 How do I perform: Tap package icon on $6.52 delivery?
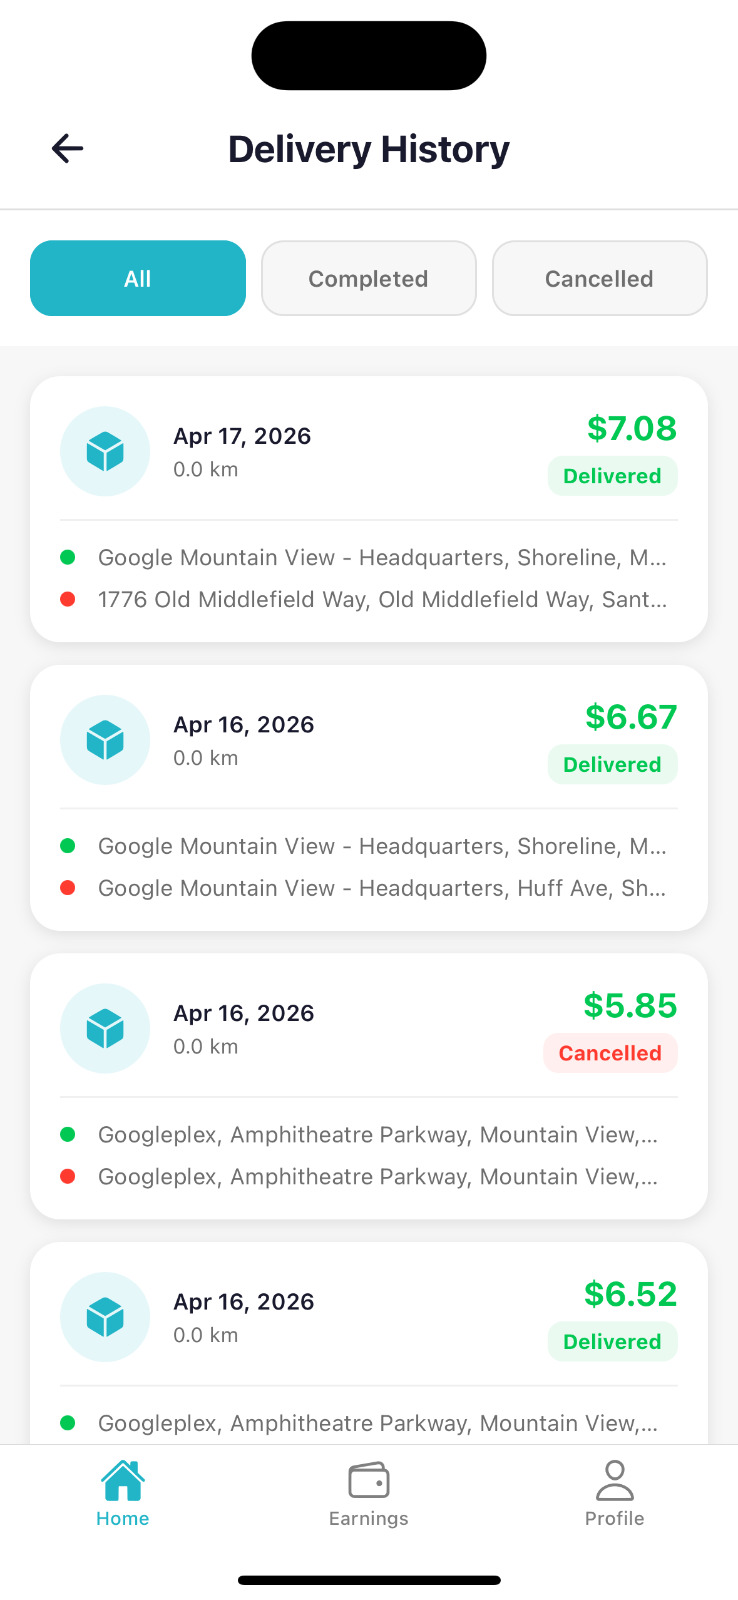coord(105,1317)
